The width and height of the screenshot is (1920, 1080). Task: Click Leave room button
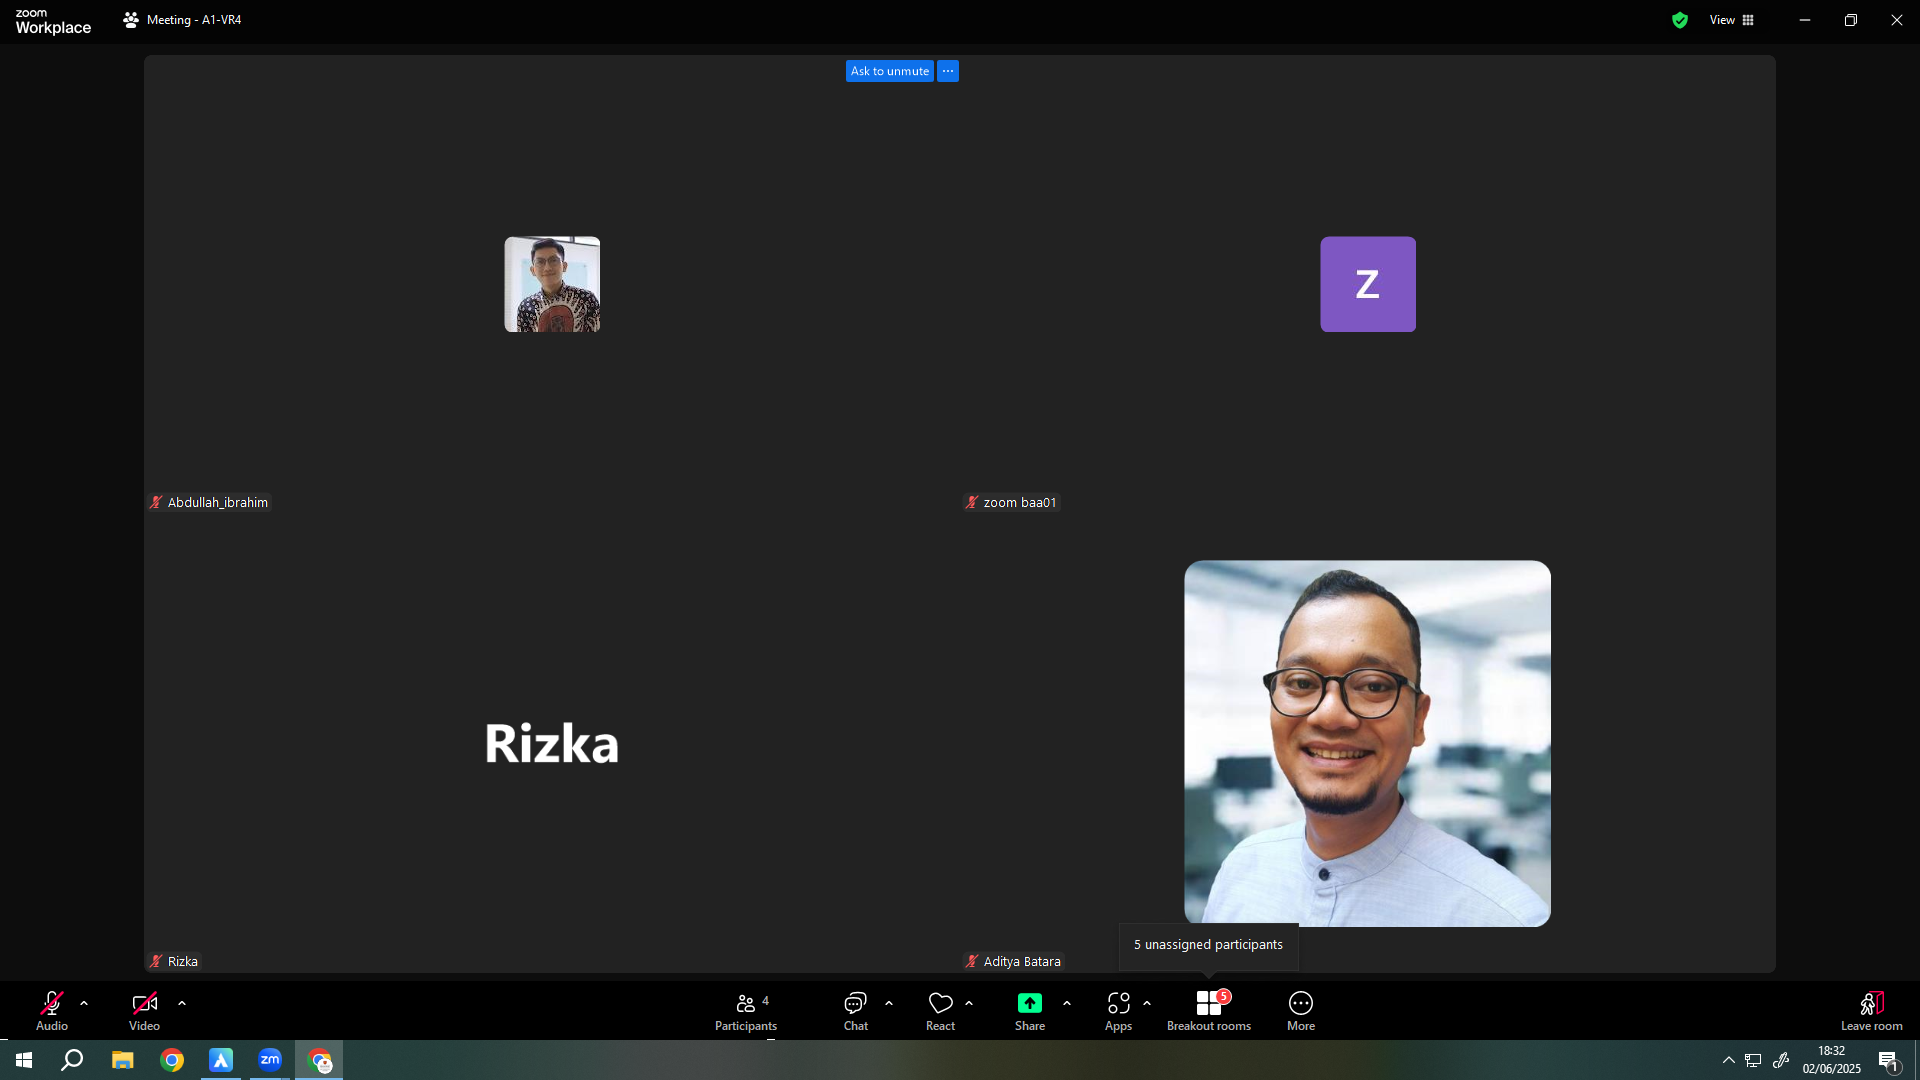(x=1872, y=1011)
